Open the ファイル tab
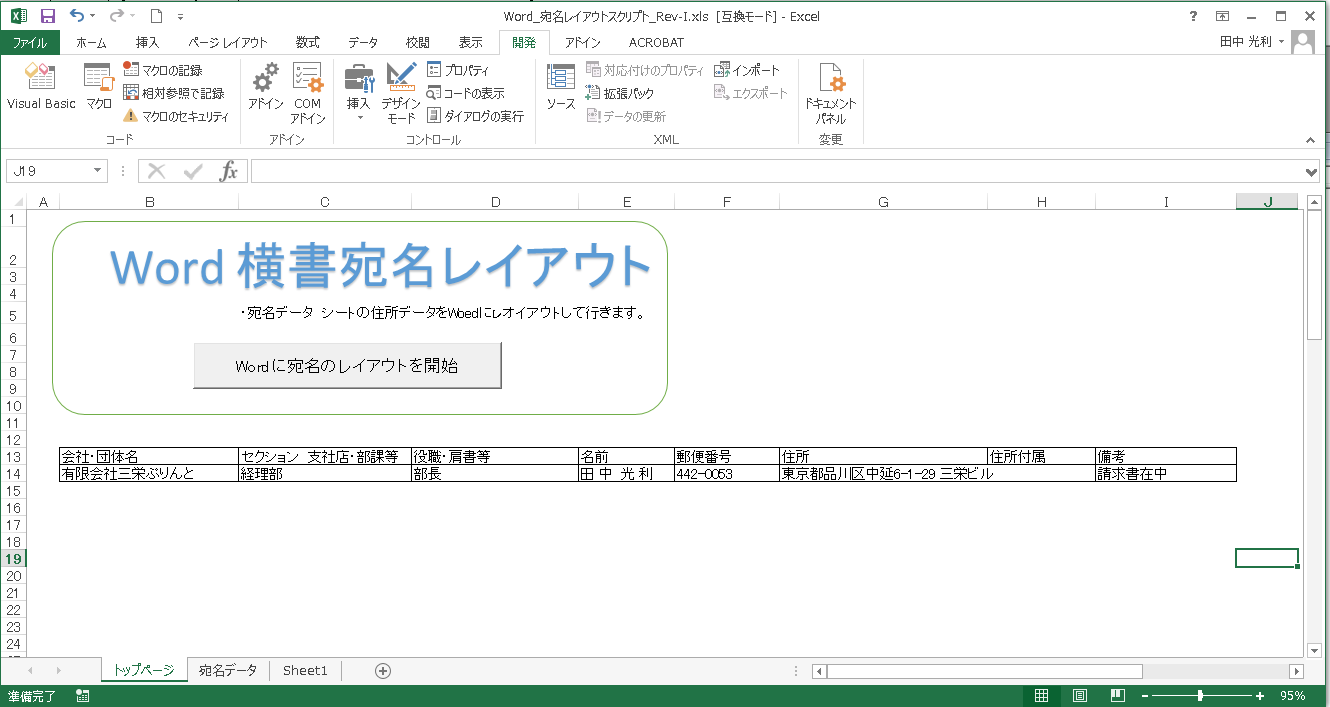The height and width of the screenshot is (707, 1330). [x=29, y=43]
